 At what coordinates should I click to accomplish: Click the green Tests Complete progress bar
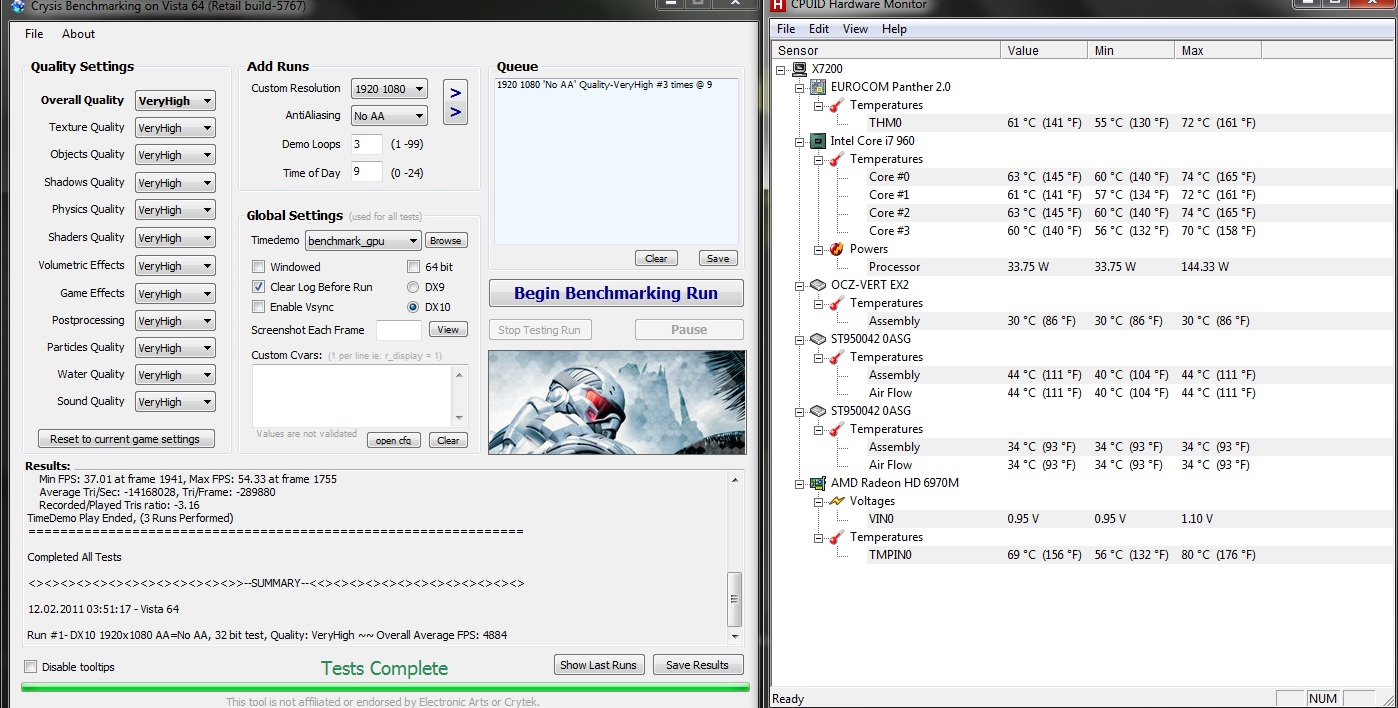click(x=385, y=687)
